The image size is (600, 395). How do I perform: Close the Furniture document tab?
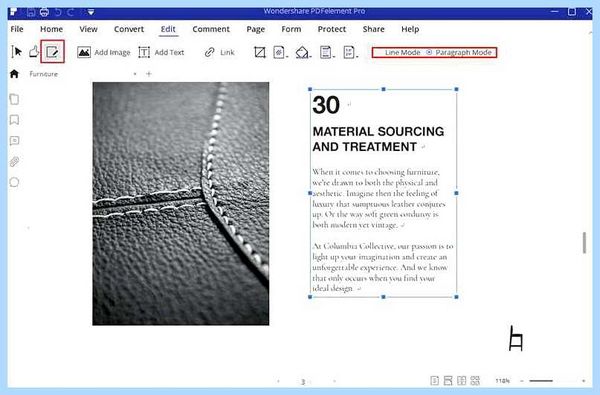click(x=135, y=74)
